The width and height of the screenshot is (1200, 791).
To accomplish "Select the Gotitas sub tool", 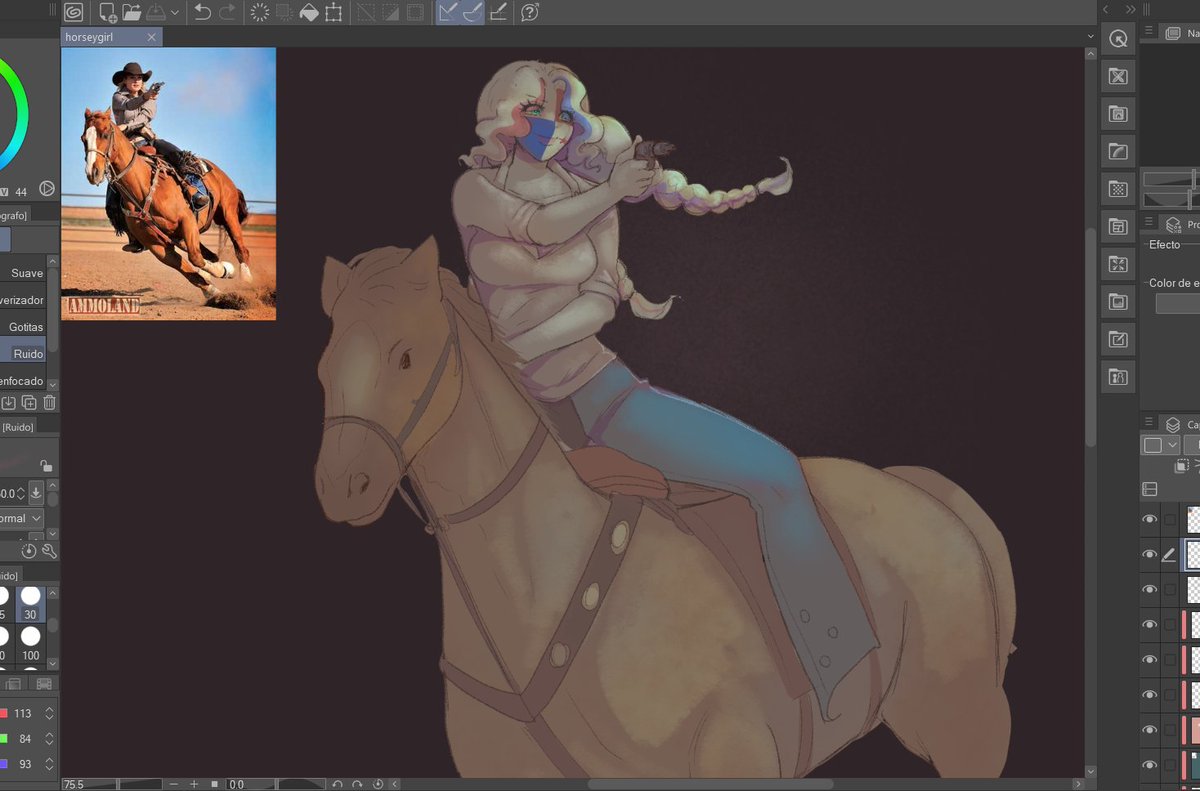I will coord(23,327).
